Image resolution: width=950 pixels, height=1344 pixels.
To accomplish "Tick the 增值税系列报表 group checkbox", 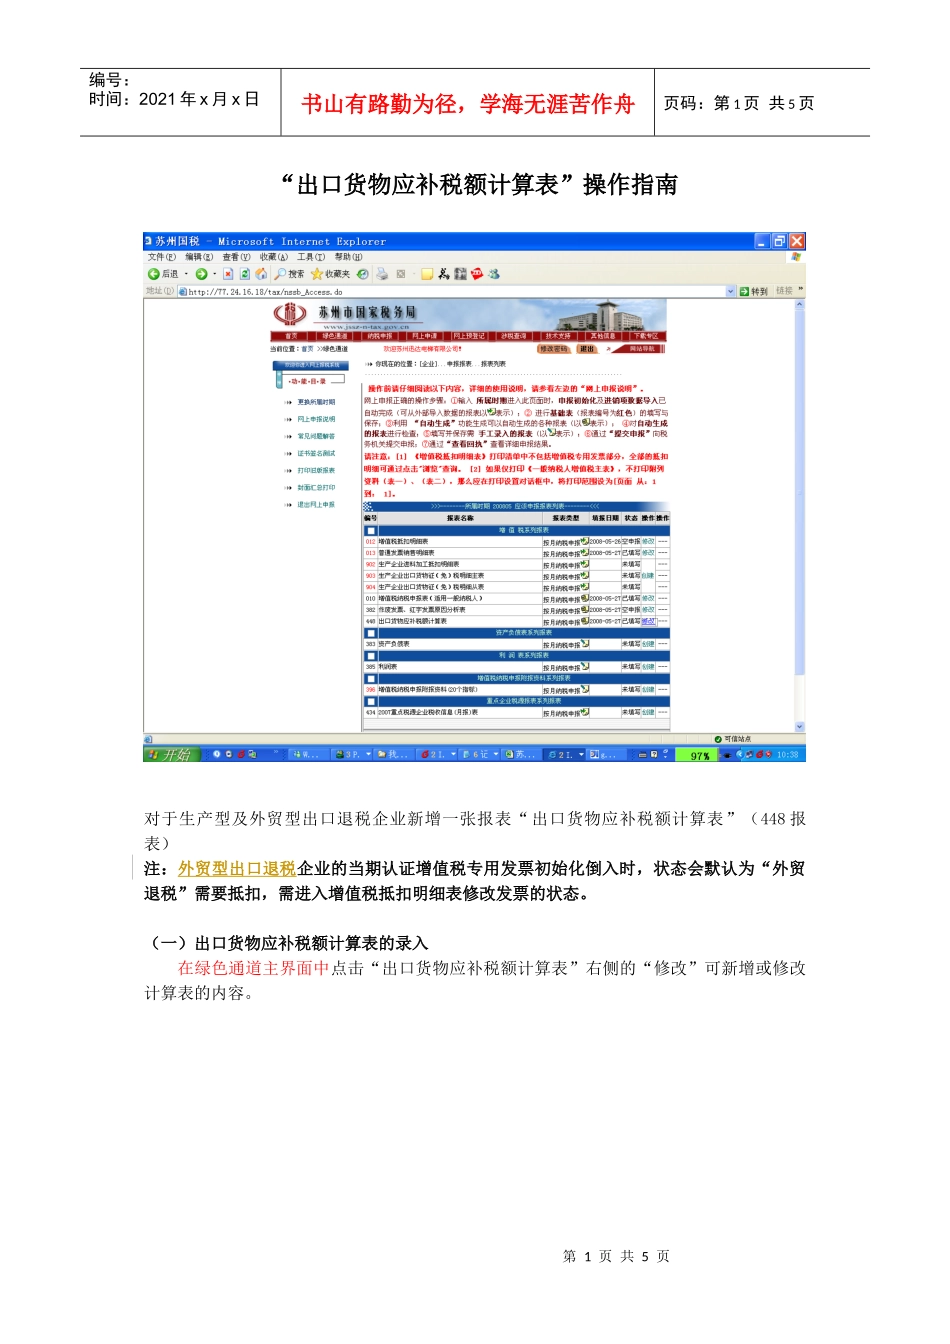I will (370, 530).
